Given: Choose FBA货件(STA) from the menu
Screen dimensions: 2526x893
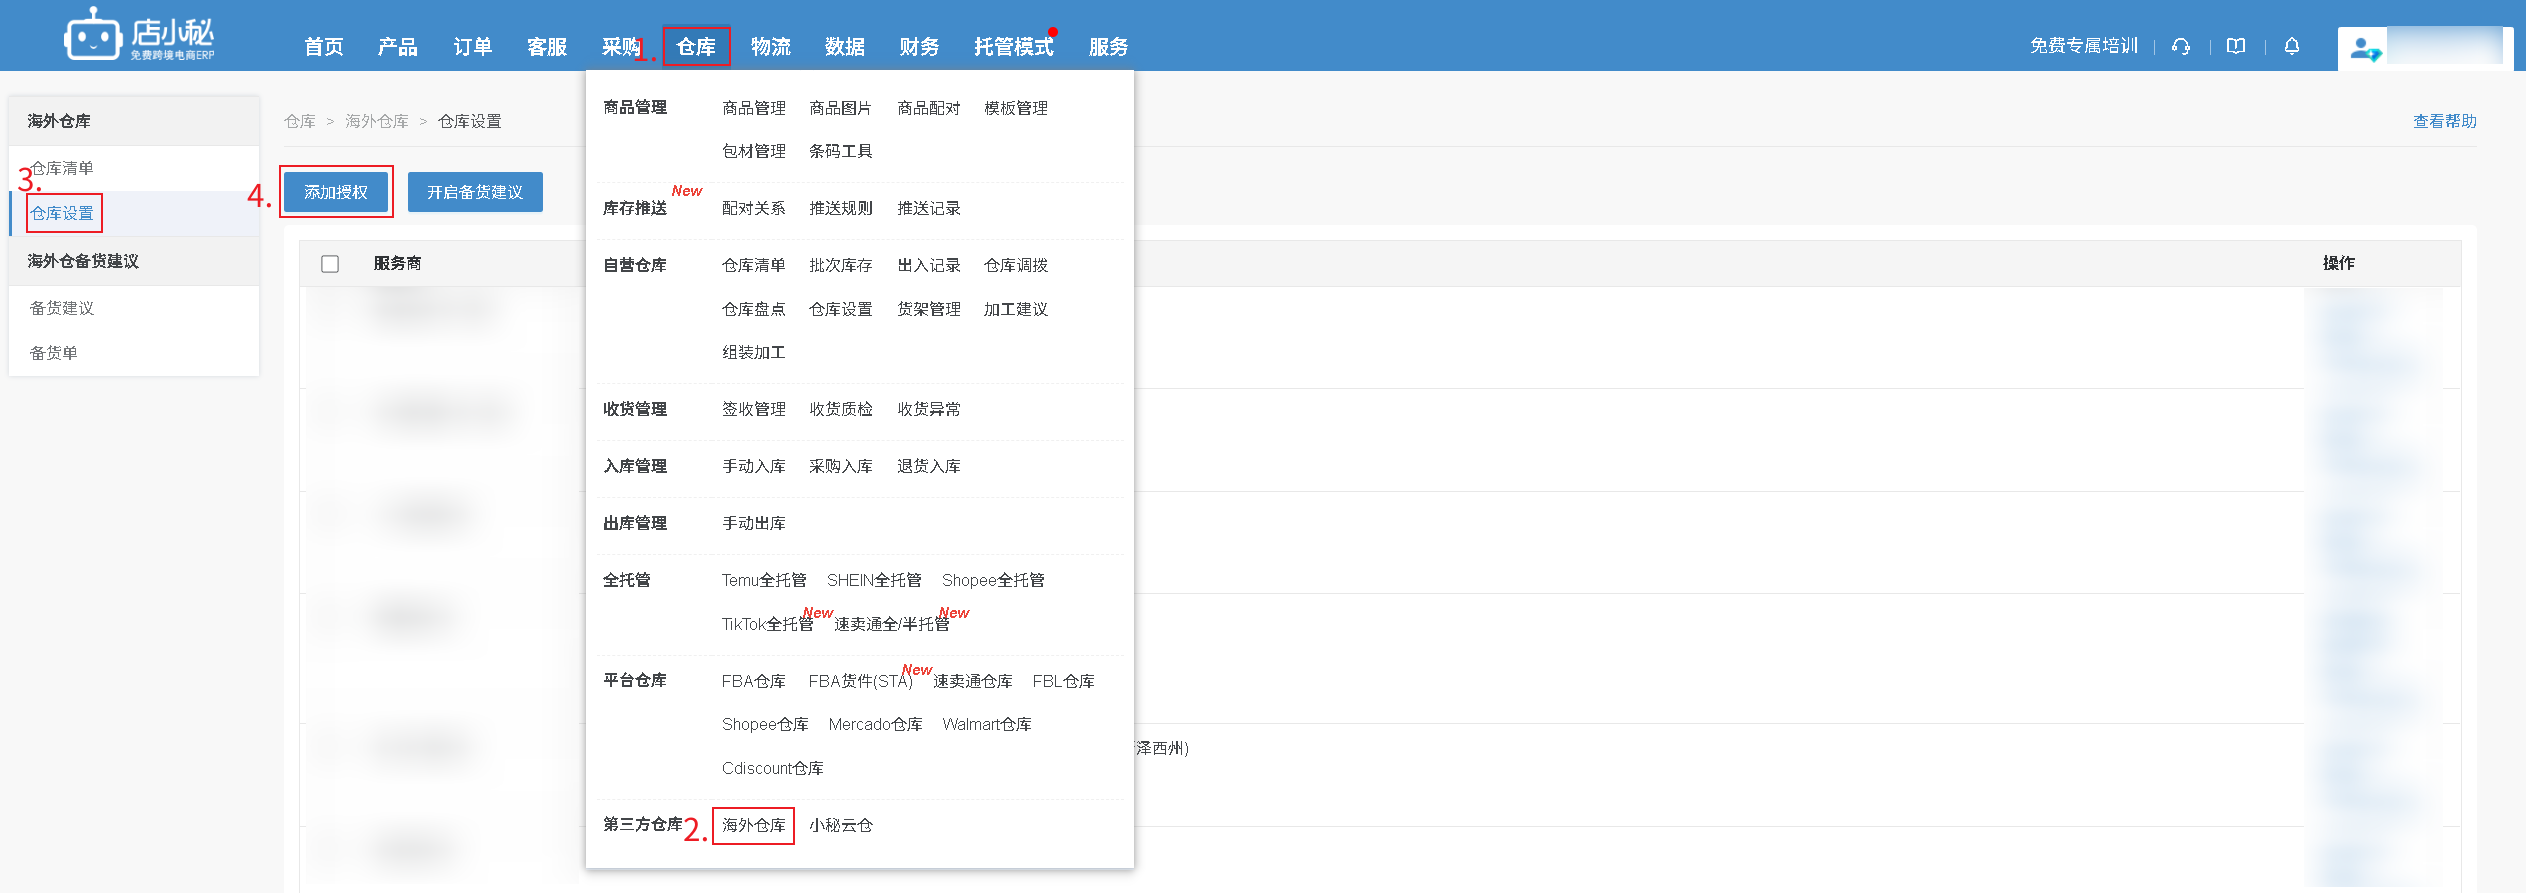Looking at the screenshot, I should (860, 681).
